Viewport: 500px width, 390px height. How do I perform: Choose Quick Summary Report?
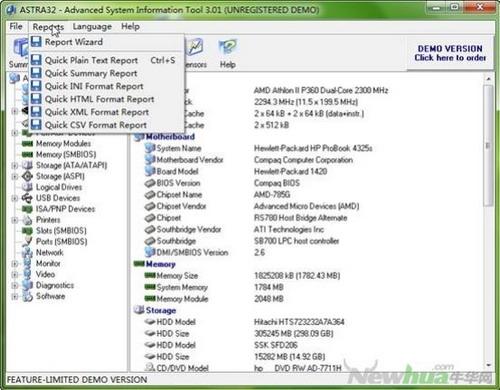pos(107,73)
